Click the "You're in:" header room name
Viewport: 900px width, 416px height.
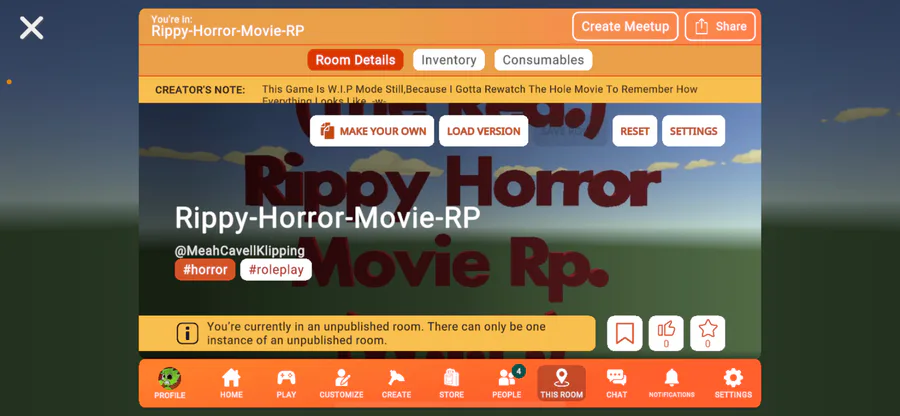click(227, 31)
